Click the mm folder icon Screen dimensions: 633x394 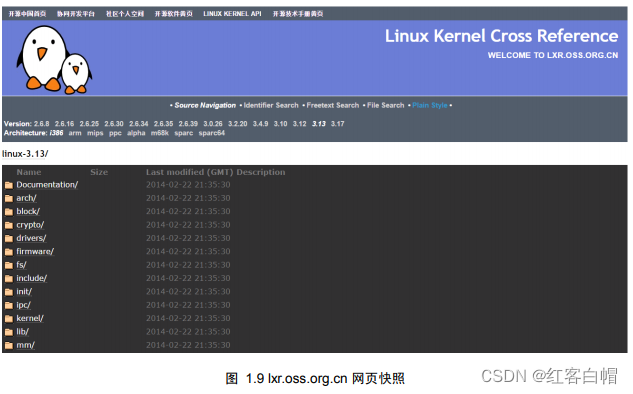[x=9, y=346]
